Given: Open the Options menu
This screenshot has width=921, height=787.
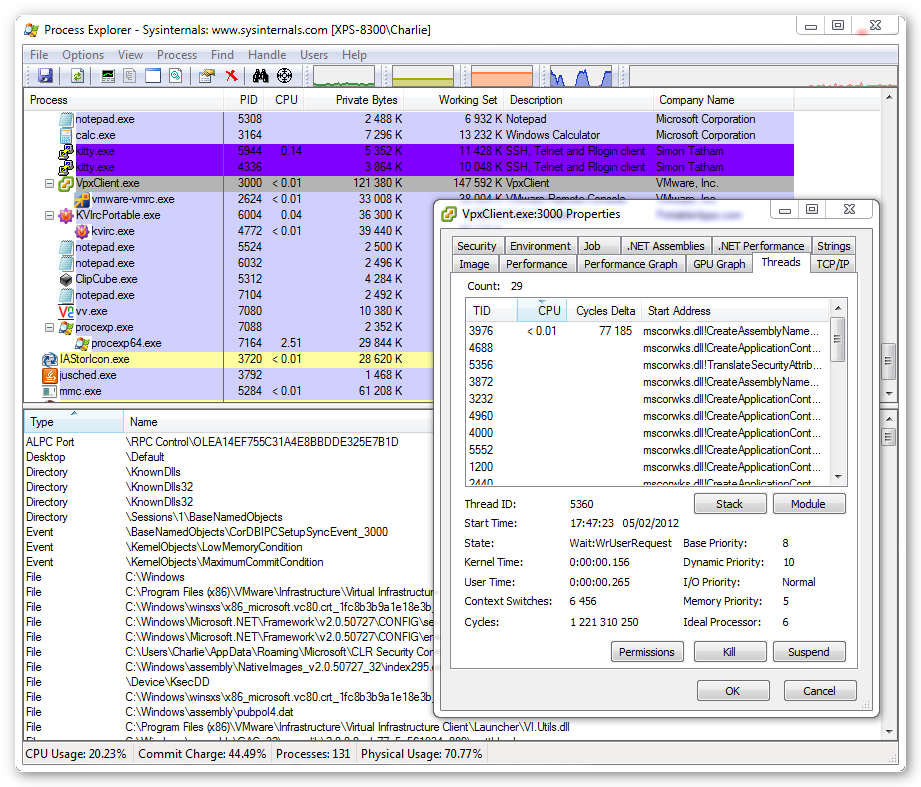Looking at the screenshot, I should [83, 55].
